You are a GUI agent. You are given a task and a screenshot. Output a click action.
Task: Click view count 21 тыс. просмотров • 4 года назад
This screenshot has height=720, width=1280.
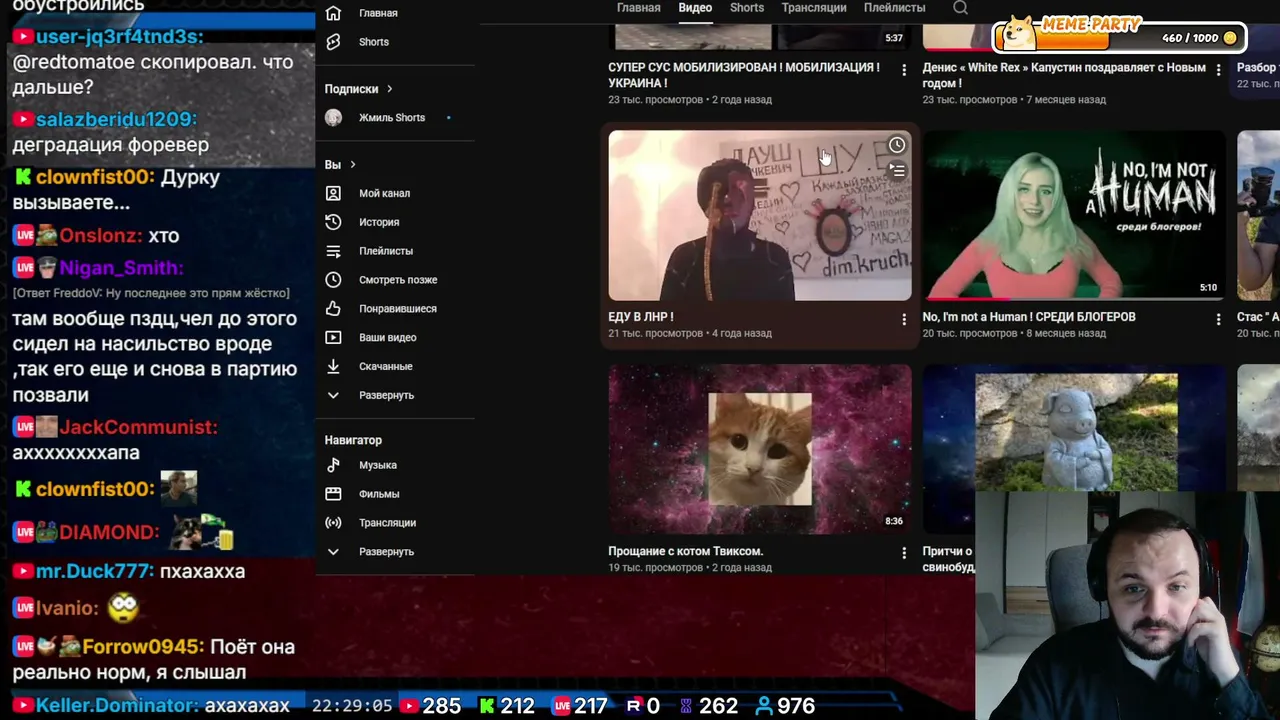click(690, 334)
